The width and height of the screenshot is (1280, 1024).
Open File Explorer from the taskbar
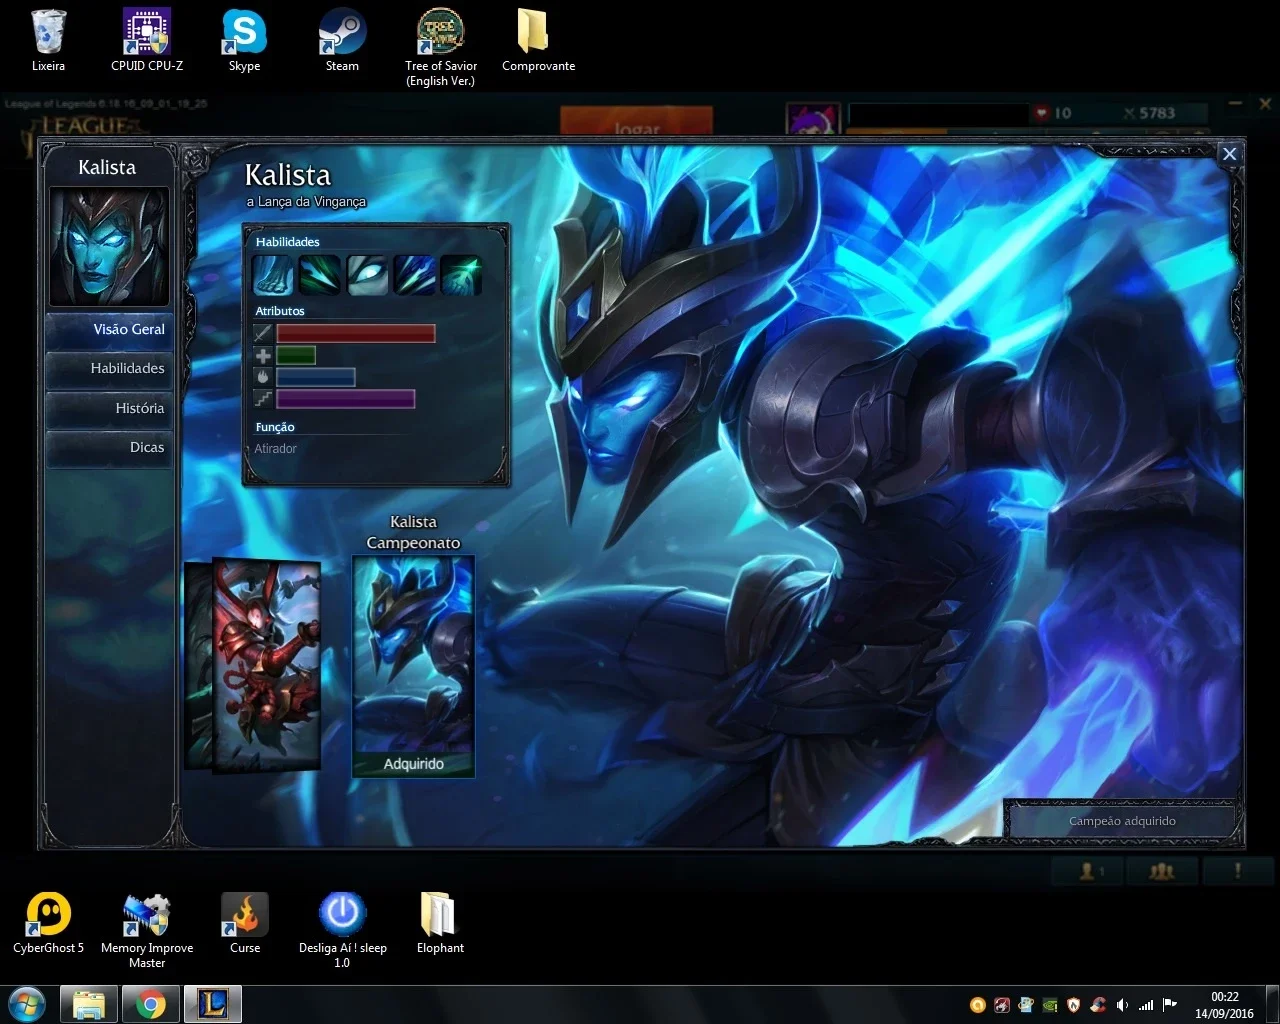click(x=89, y=1004)
